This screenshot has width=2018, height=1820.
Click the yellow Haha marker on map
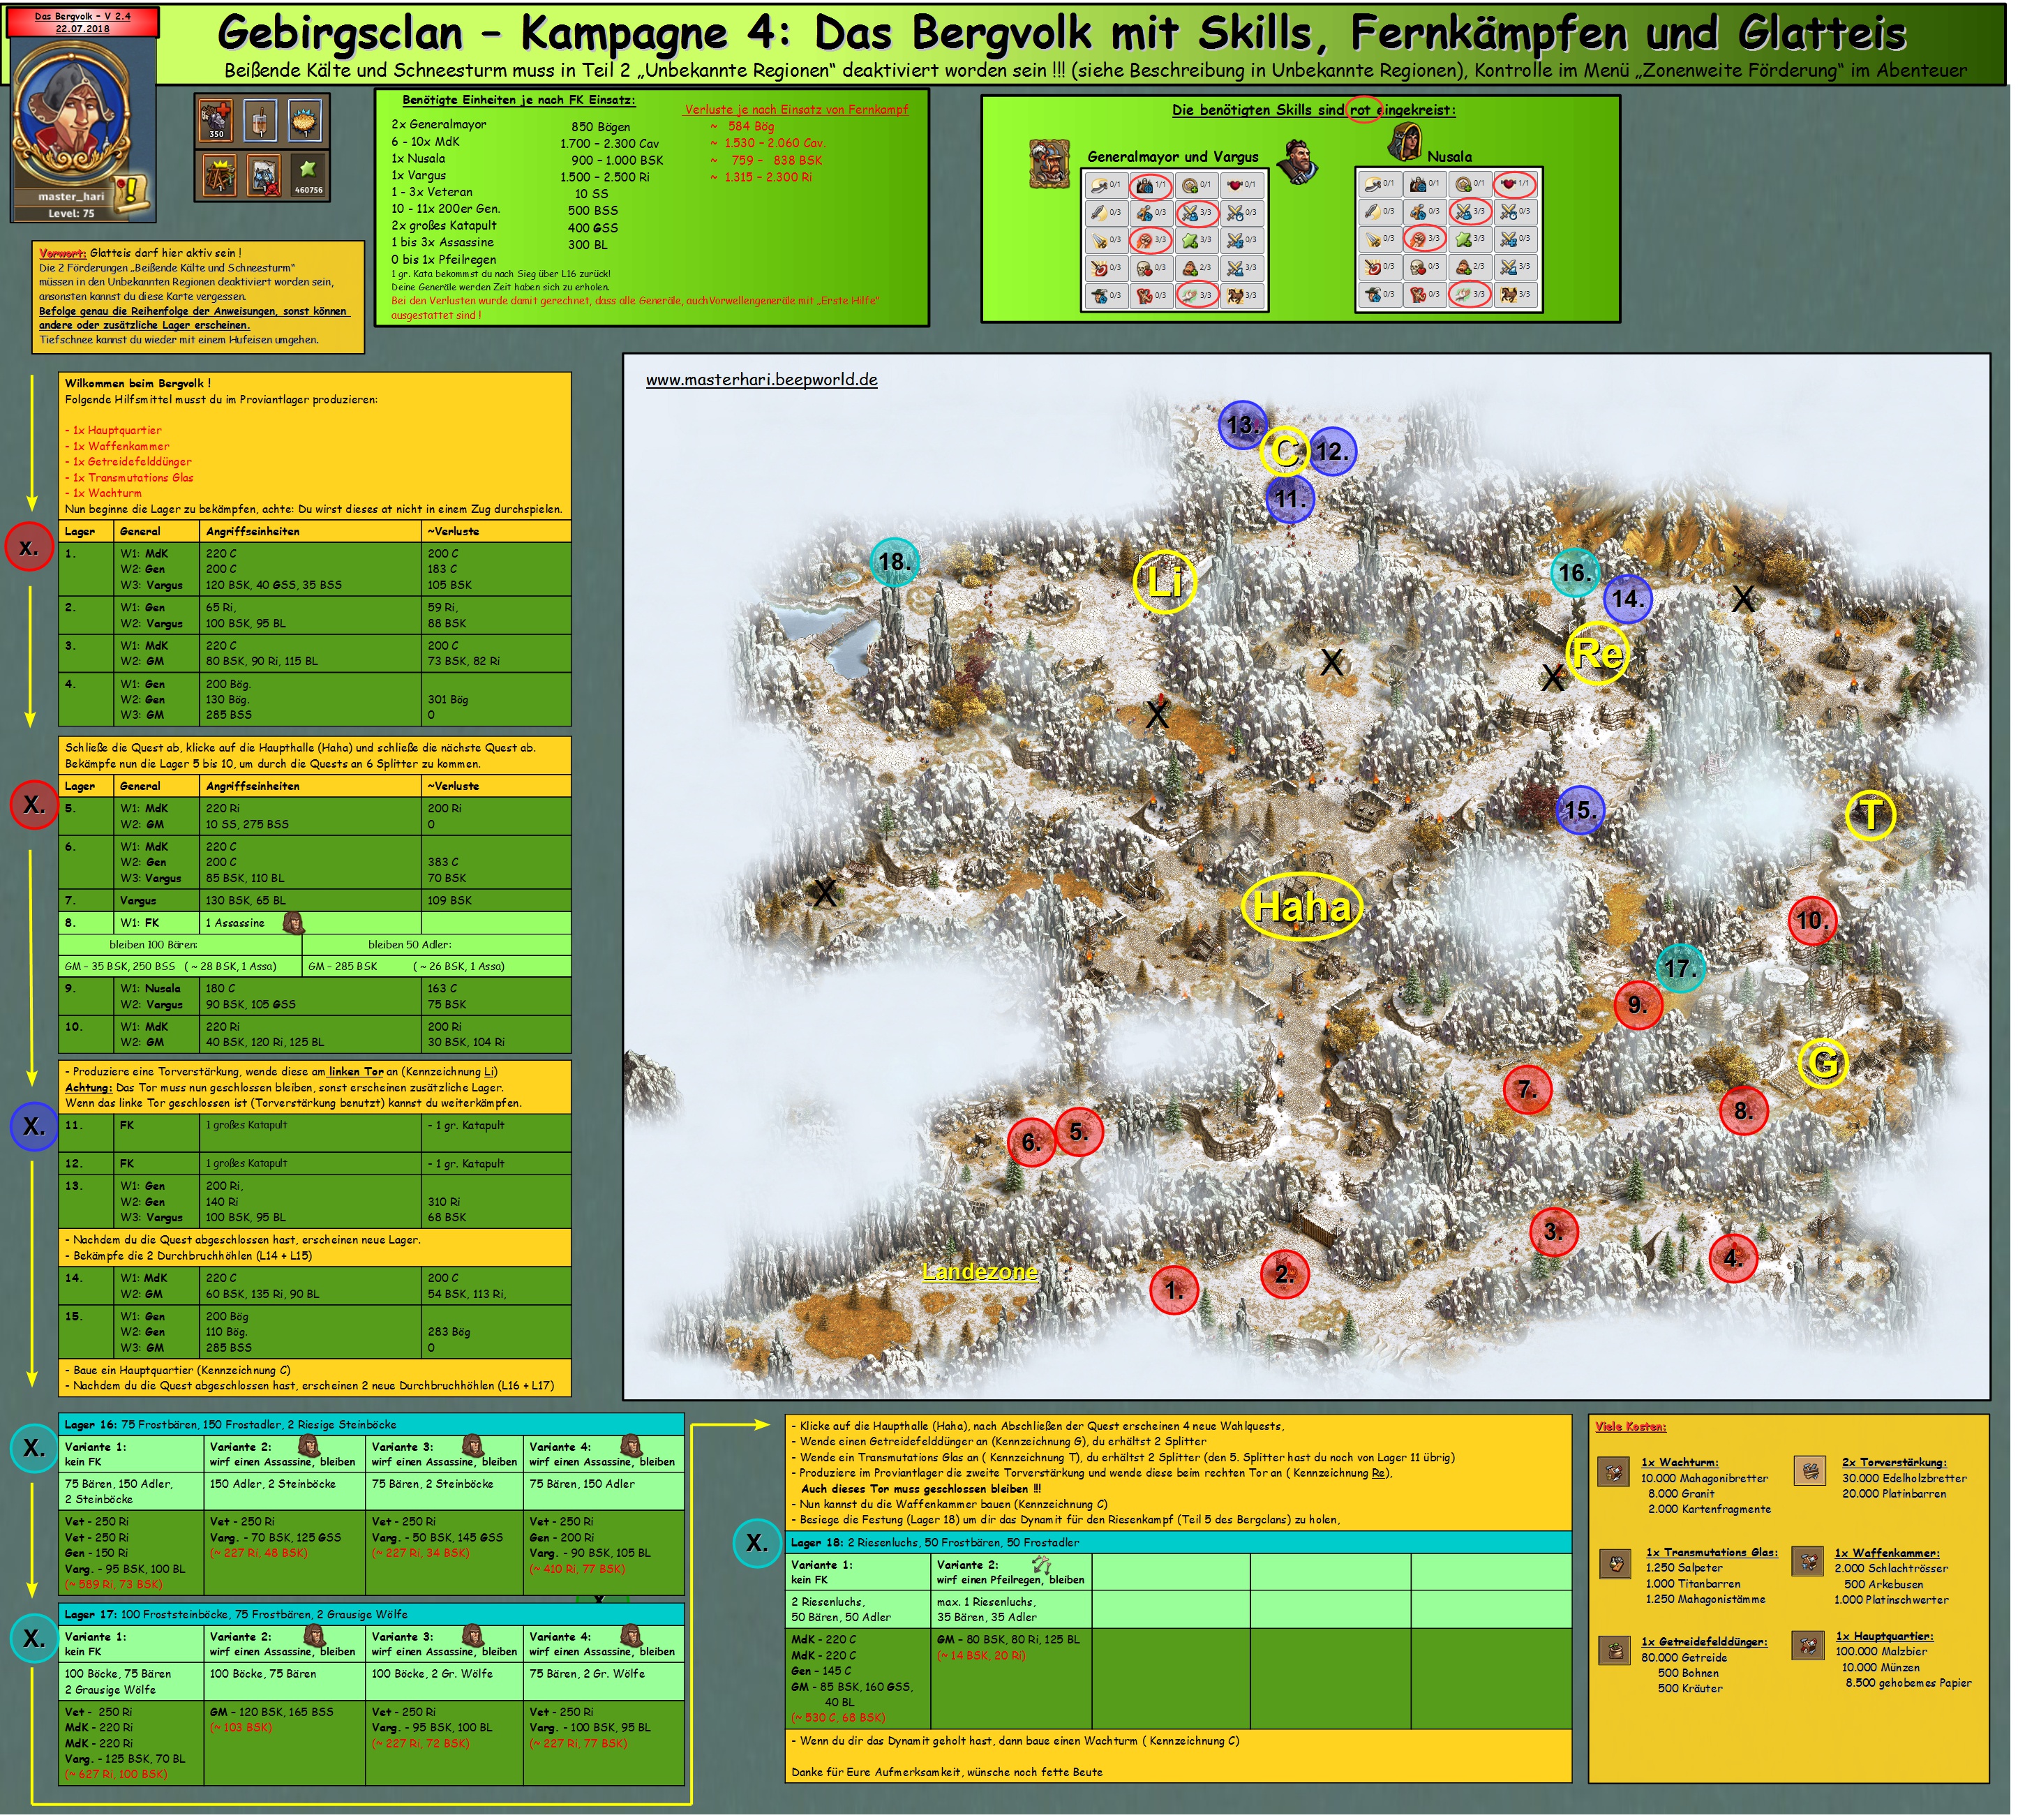point(1301,907)
